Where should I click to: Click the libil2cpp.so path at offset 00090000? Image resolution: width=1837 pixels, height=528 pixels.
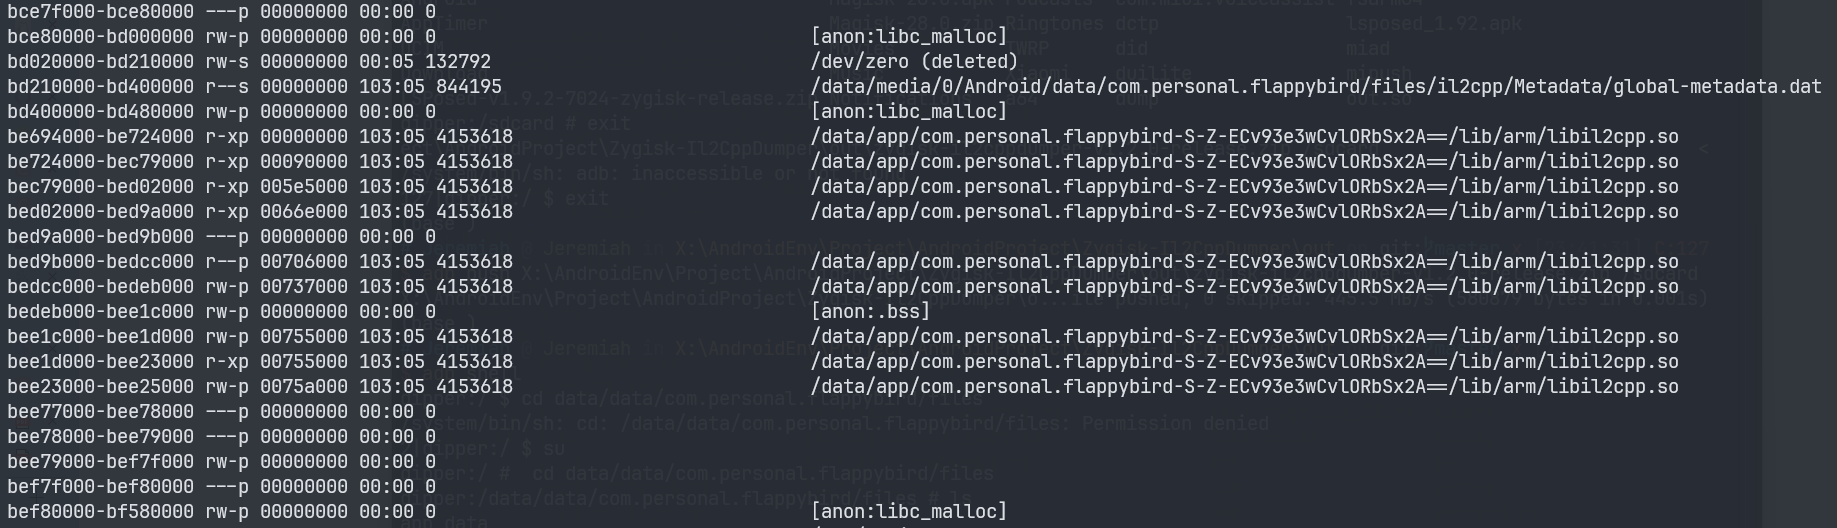pos(1244,162)
